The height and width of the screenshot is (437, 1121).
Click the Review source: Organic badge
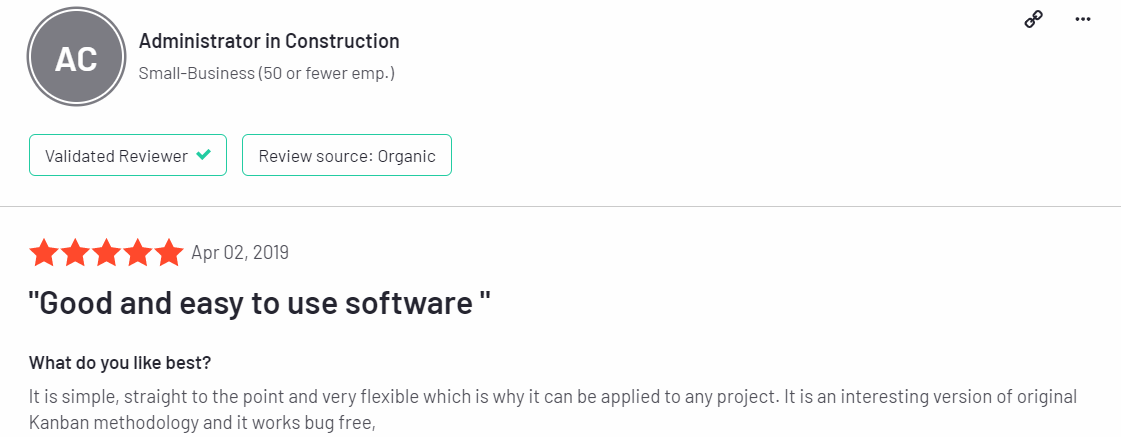(347, 155)
